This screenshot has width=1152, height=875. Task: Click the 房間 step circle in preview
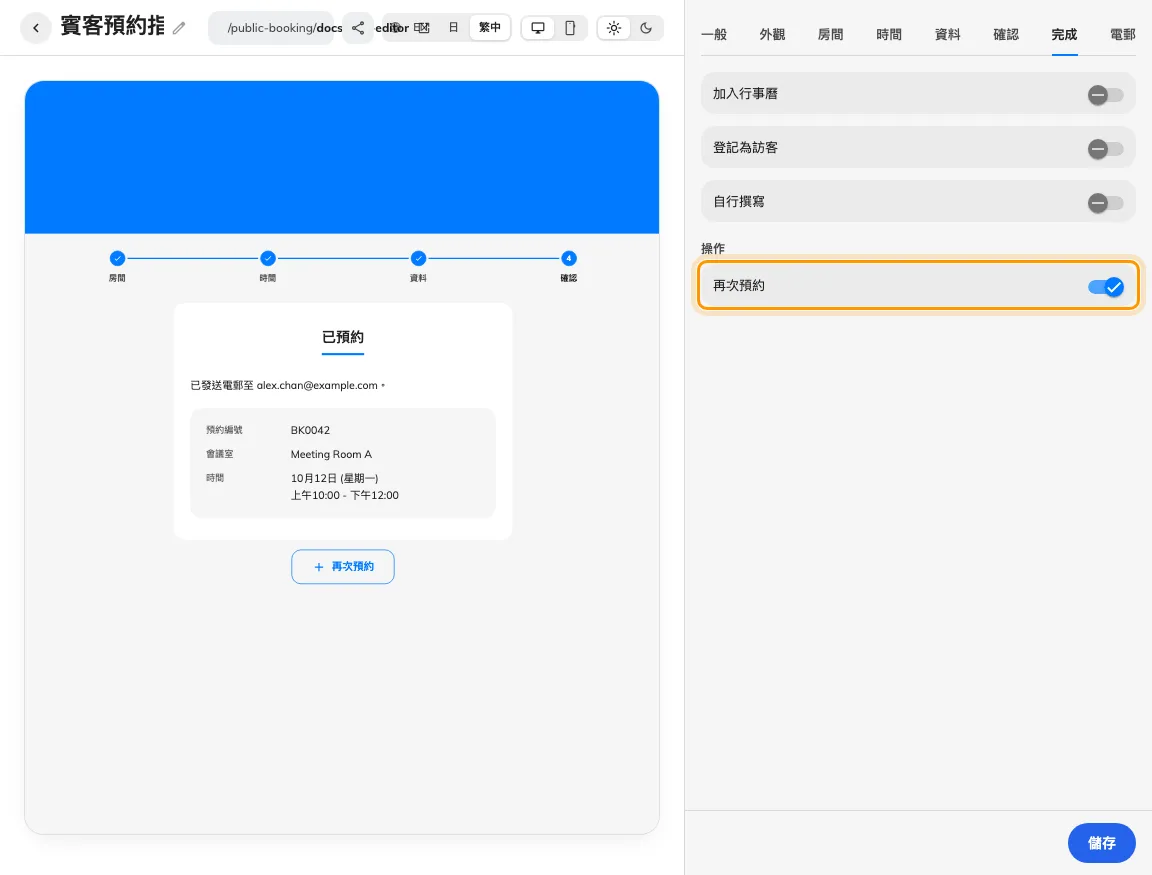pos(117,258)
